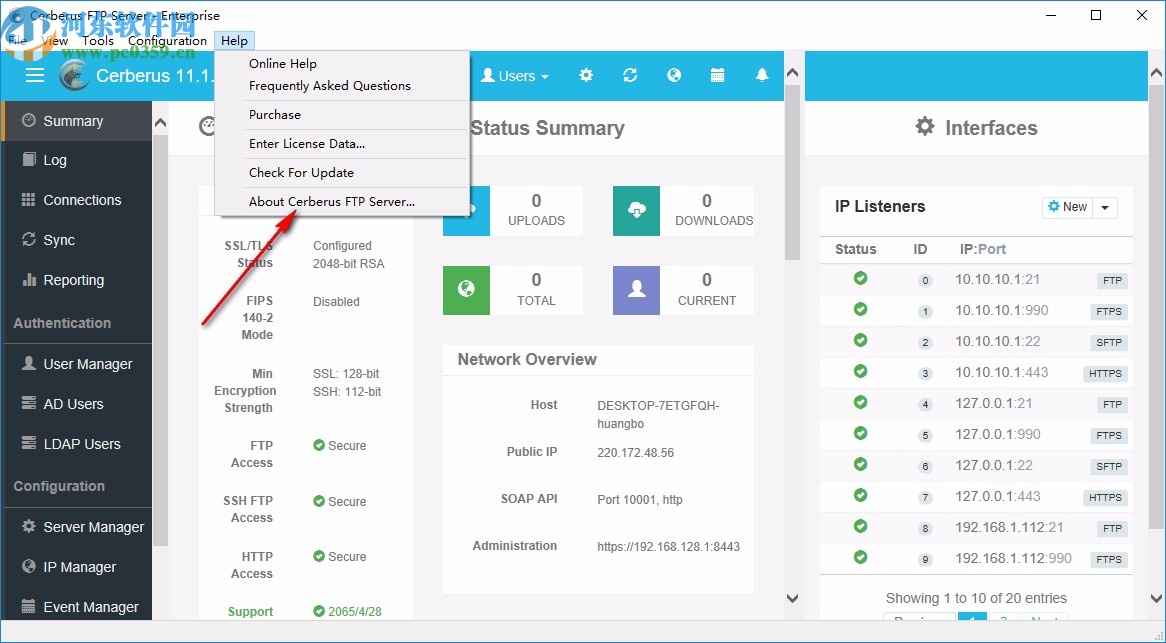Click Interfaces panel scrollbar down arrow
The height and width of the screenshot is (643, 1166).
pos(1156,598)
